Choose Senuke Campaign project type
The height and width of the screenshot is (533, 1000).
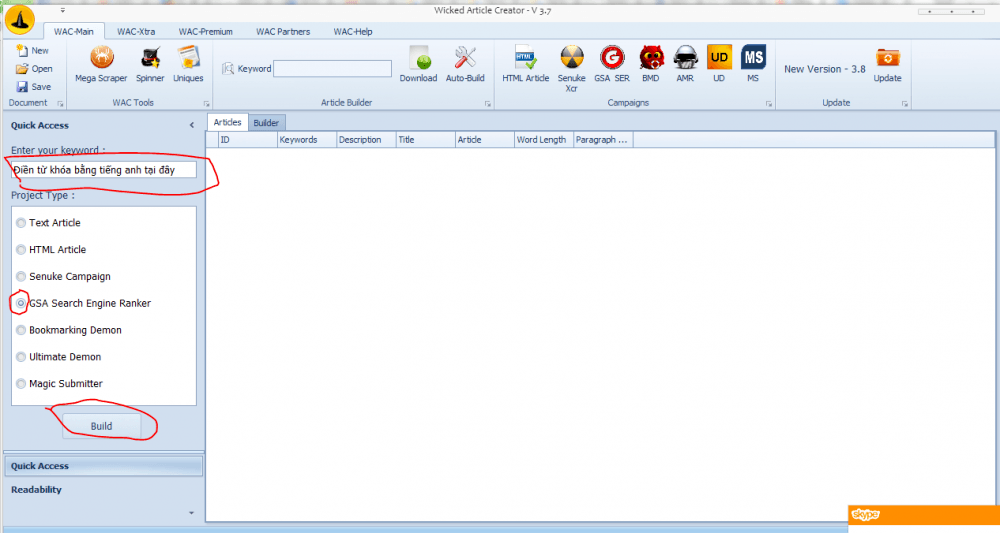point(21,277)
